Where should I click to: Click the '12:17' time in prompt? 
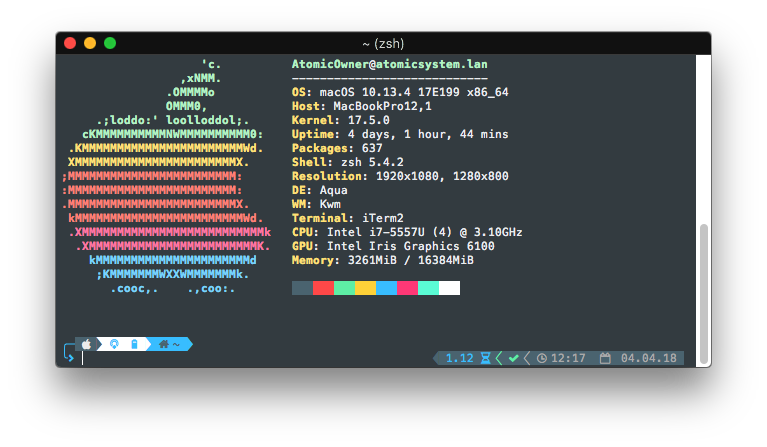(568, 358)
